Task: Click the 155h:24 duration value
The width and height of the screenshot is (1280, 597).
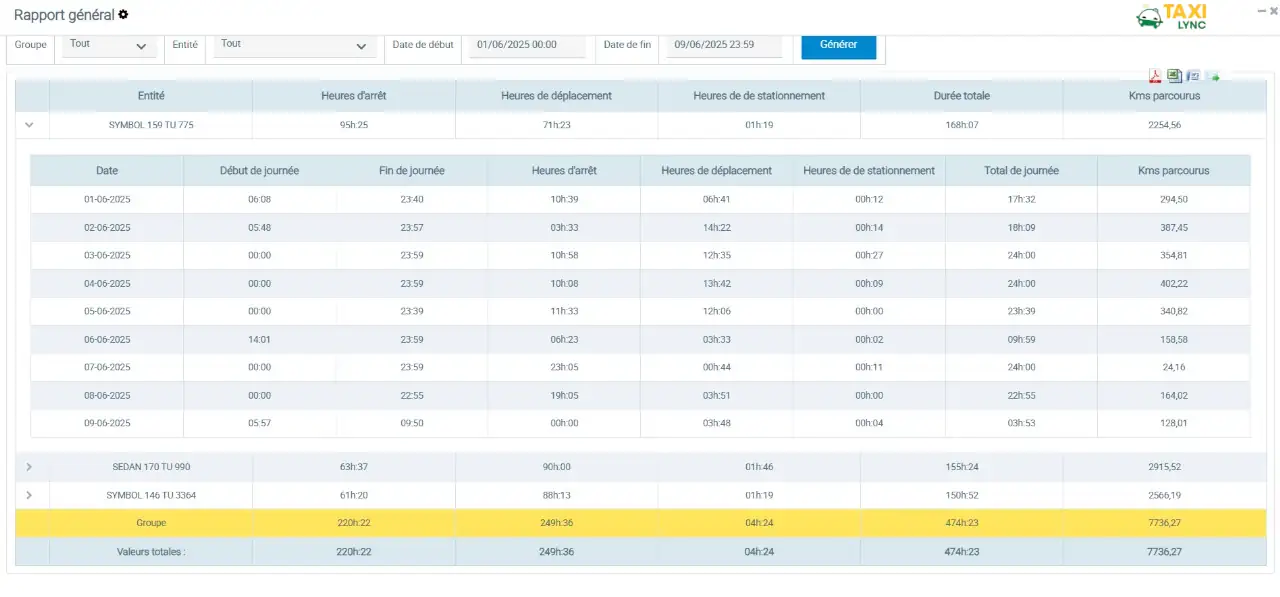Action: 961,467
